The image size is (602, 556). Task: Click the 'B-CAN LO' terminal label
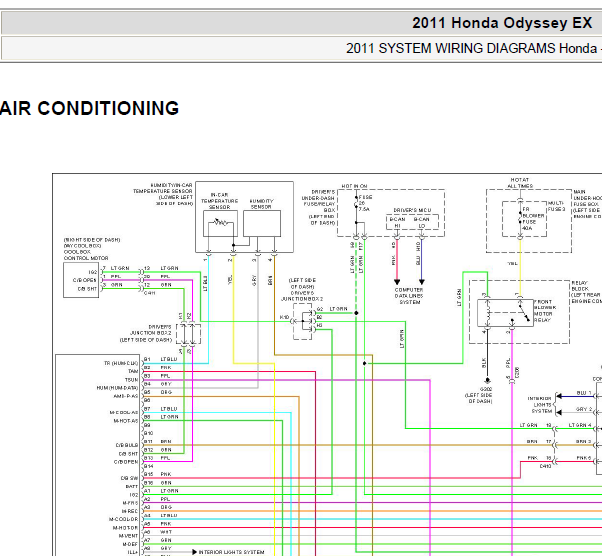[x=422, y=222]
